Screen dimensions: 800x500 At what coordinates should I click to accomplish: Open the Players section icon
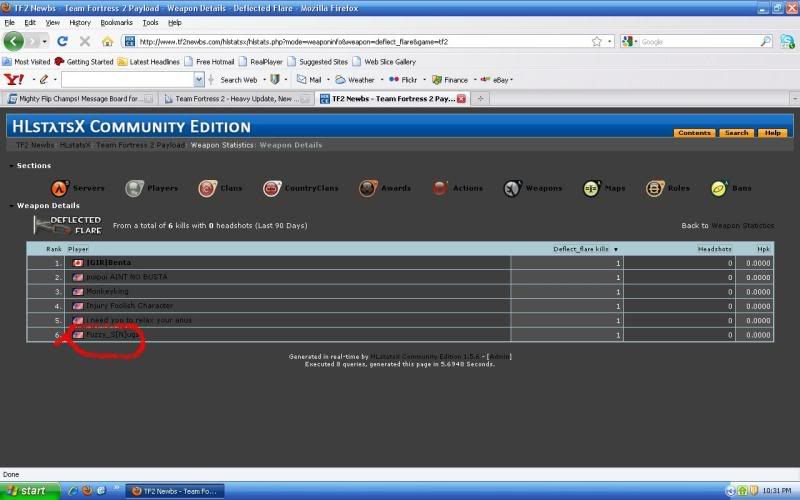coord(135,188)
